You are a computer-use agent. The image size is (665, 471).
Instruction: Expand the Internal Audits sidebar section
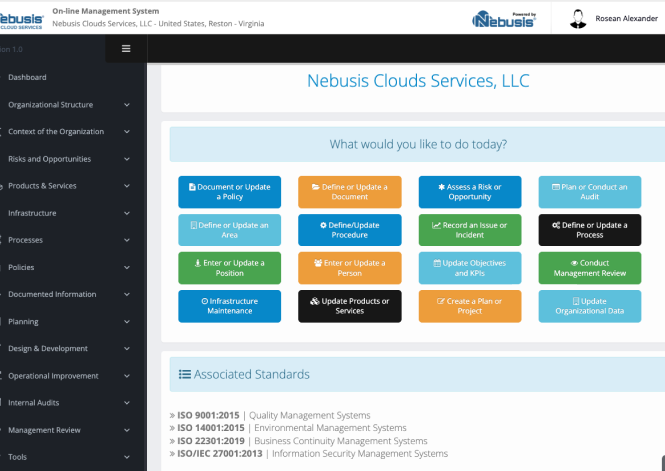tap(65, 403)
